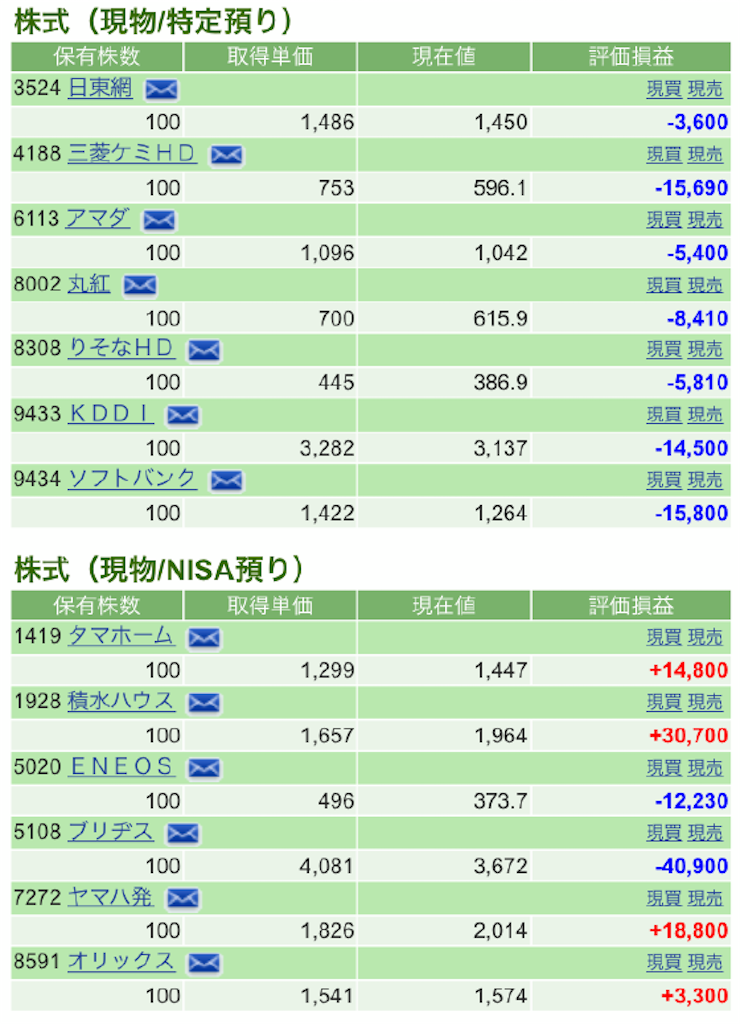Click 現売 for りそなHD

[705, 349]
